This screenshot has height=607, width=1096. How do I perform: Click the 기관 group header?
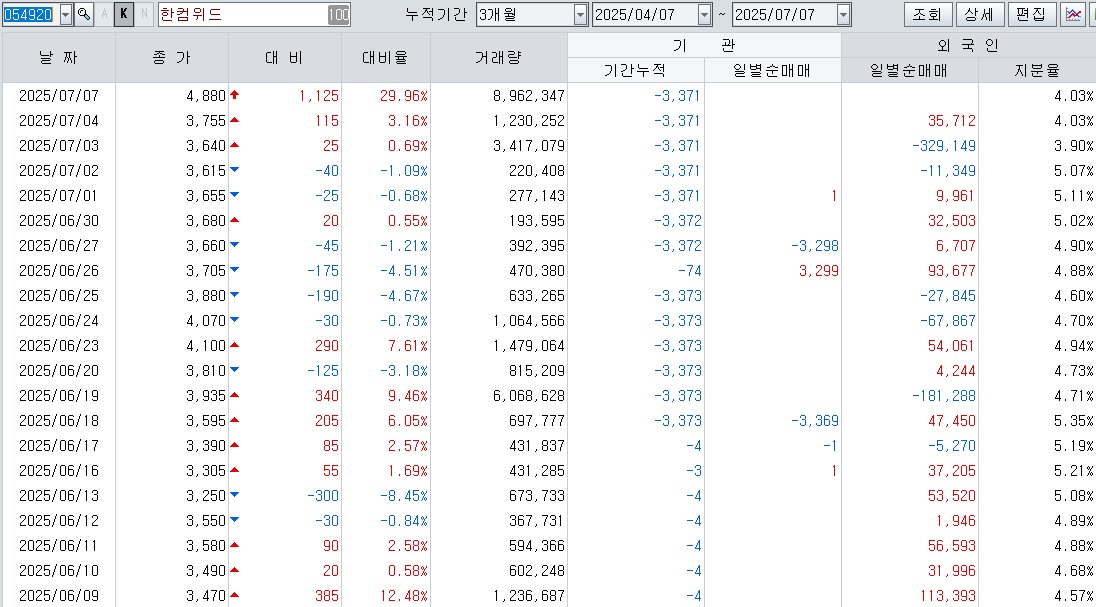705,45
